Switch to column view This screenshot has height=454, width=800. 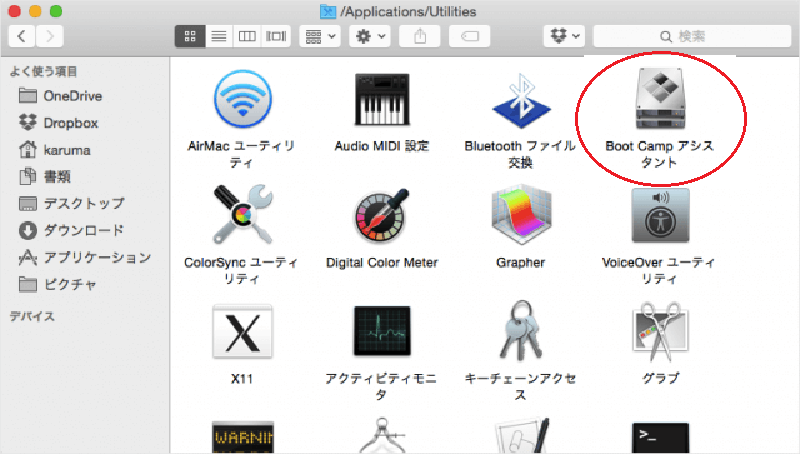[247, 36]
